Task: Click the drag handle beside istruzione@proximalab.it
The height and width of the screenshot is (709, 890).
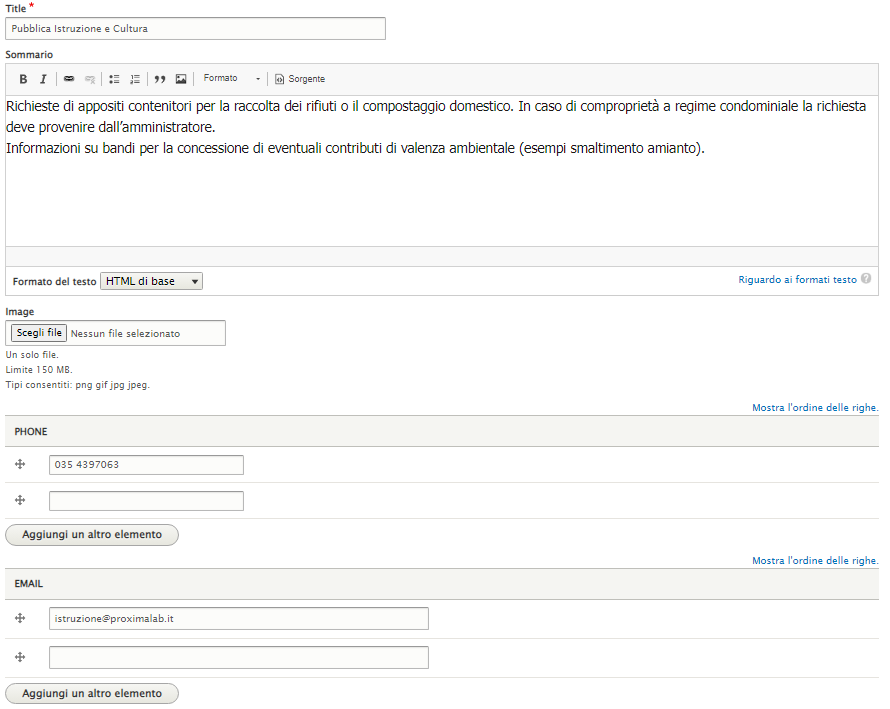Action: click(x=20, y=619)
